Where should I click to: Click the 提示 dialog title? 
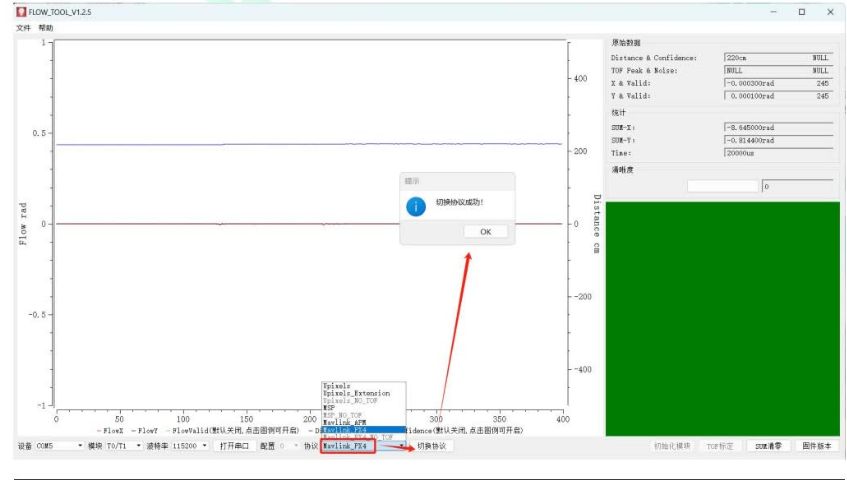(x=412, y=181)
